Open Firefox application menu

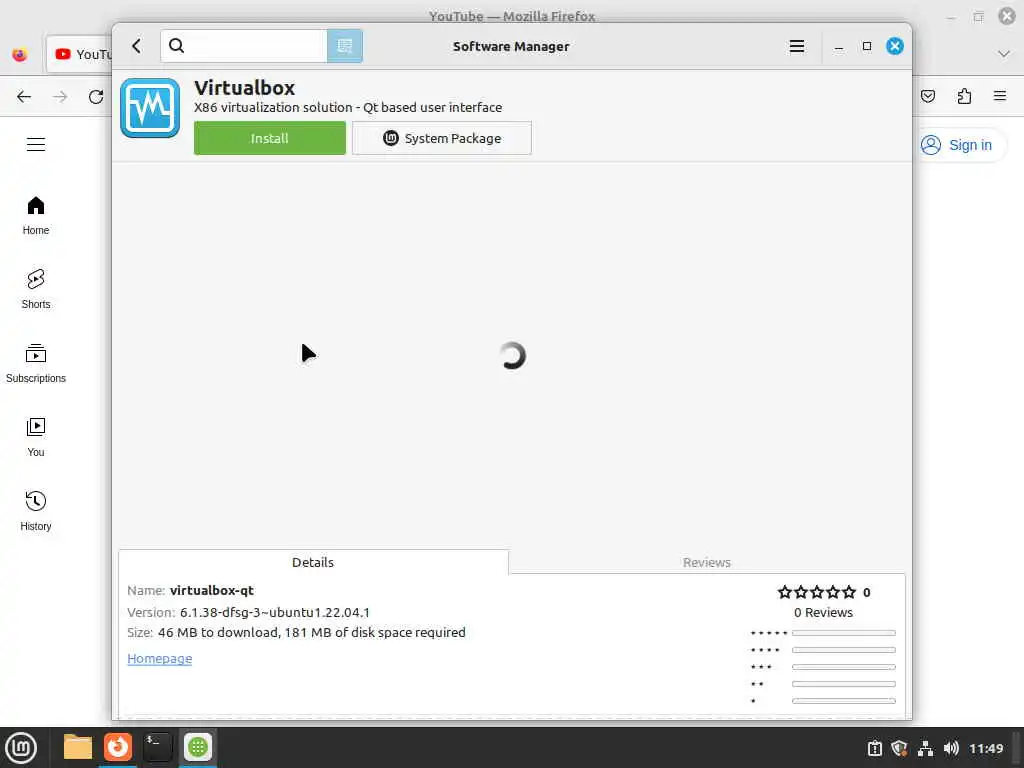click(1000, 96)
